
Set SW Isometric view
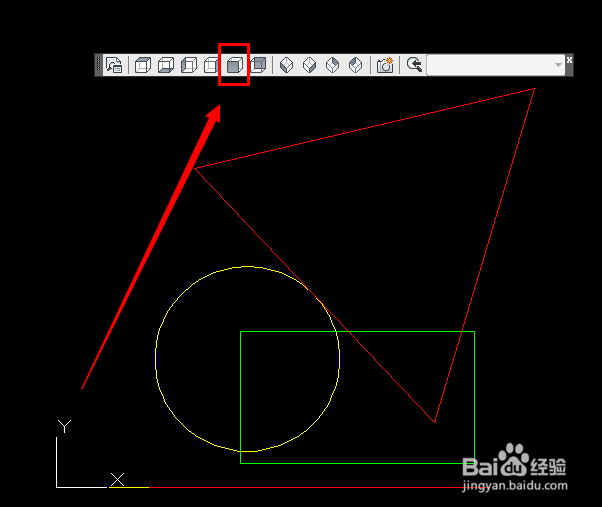click(x=286, y=65)
